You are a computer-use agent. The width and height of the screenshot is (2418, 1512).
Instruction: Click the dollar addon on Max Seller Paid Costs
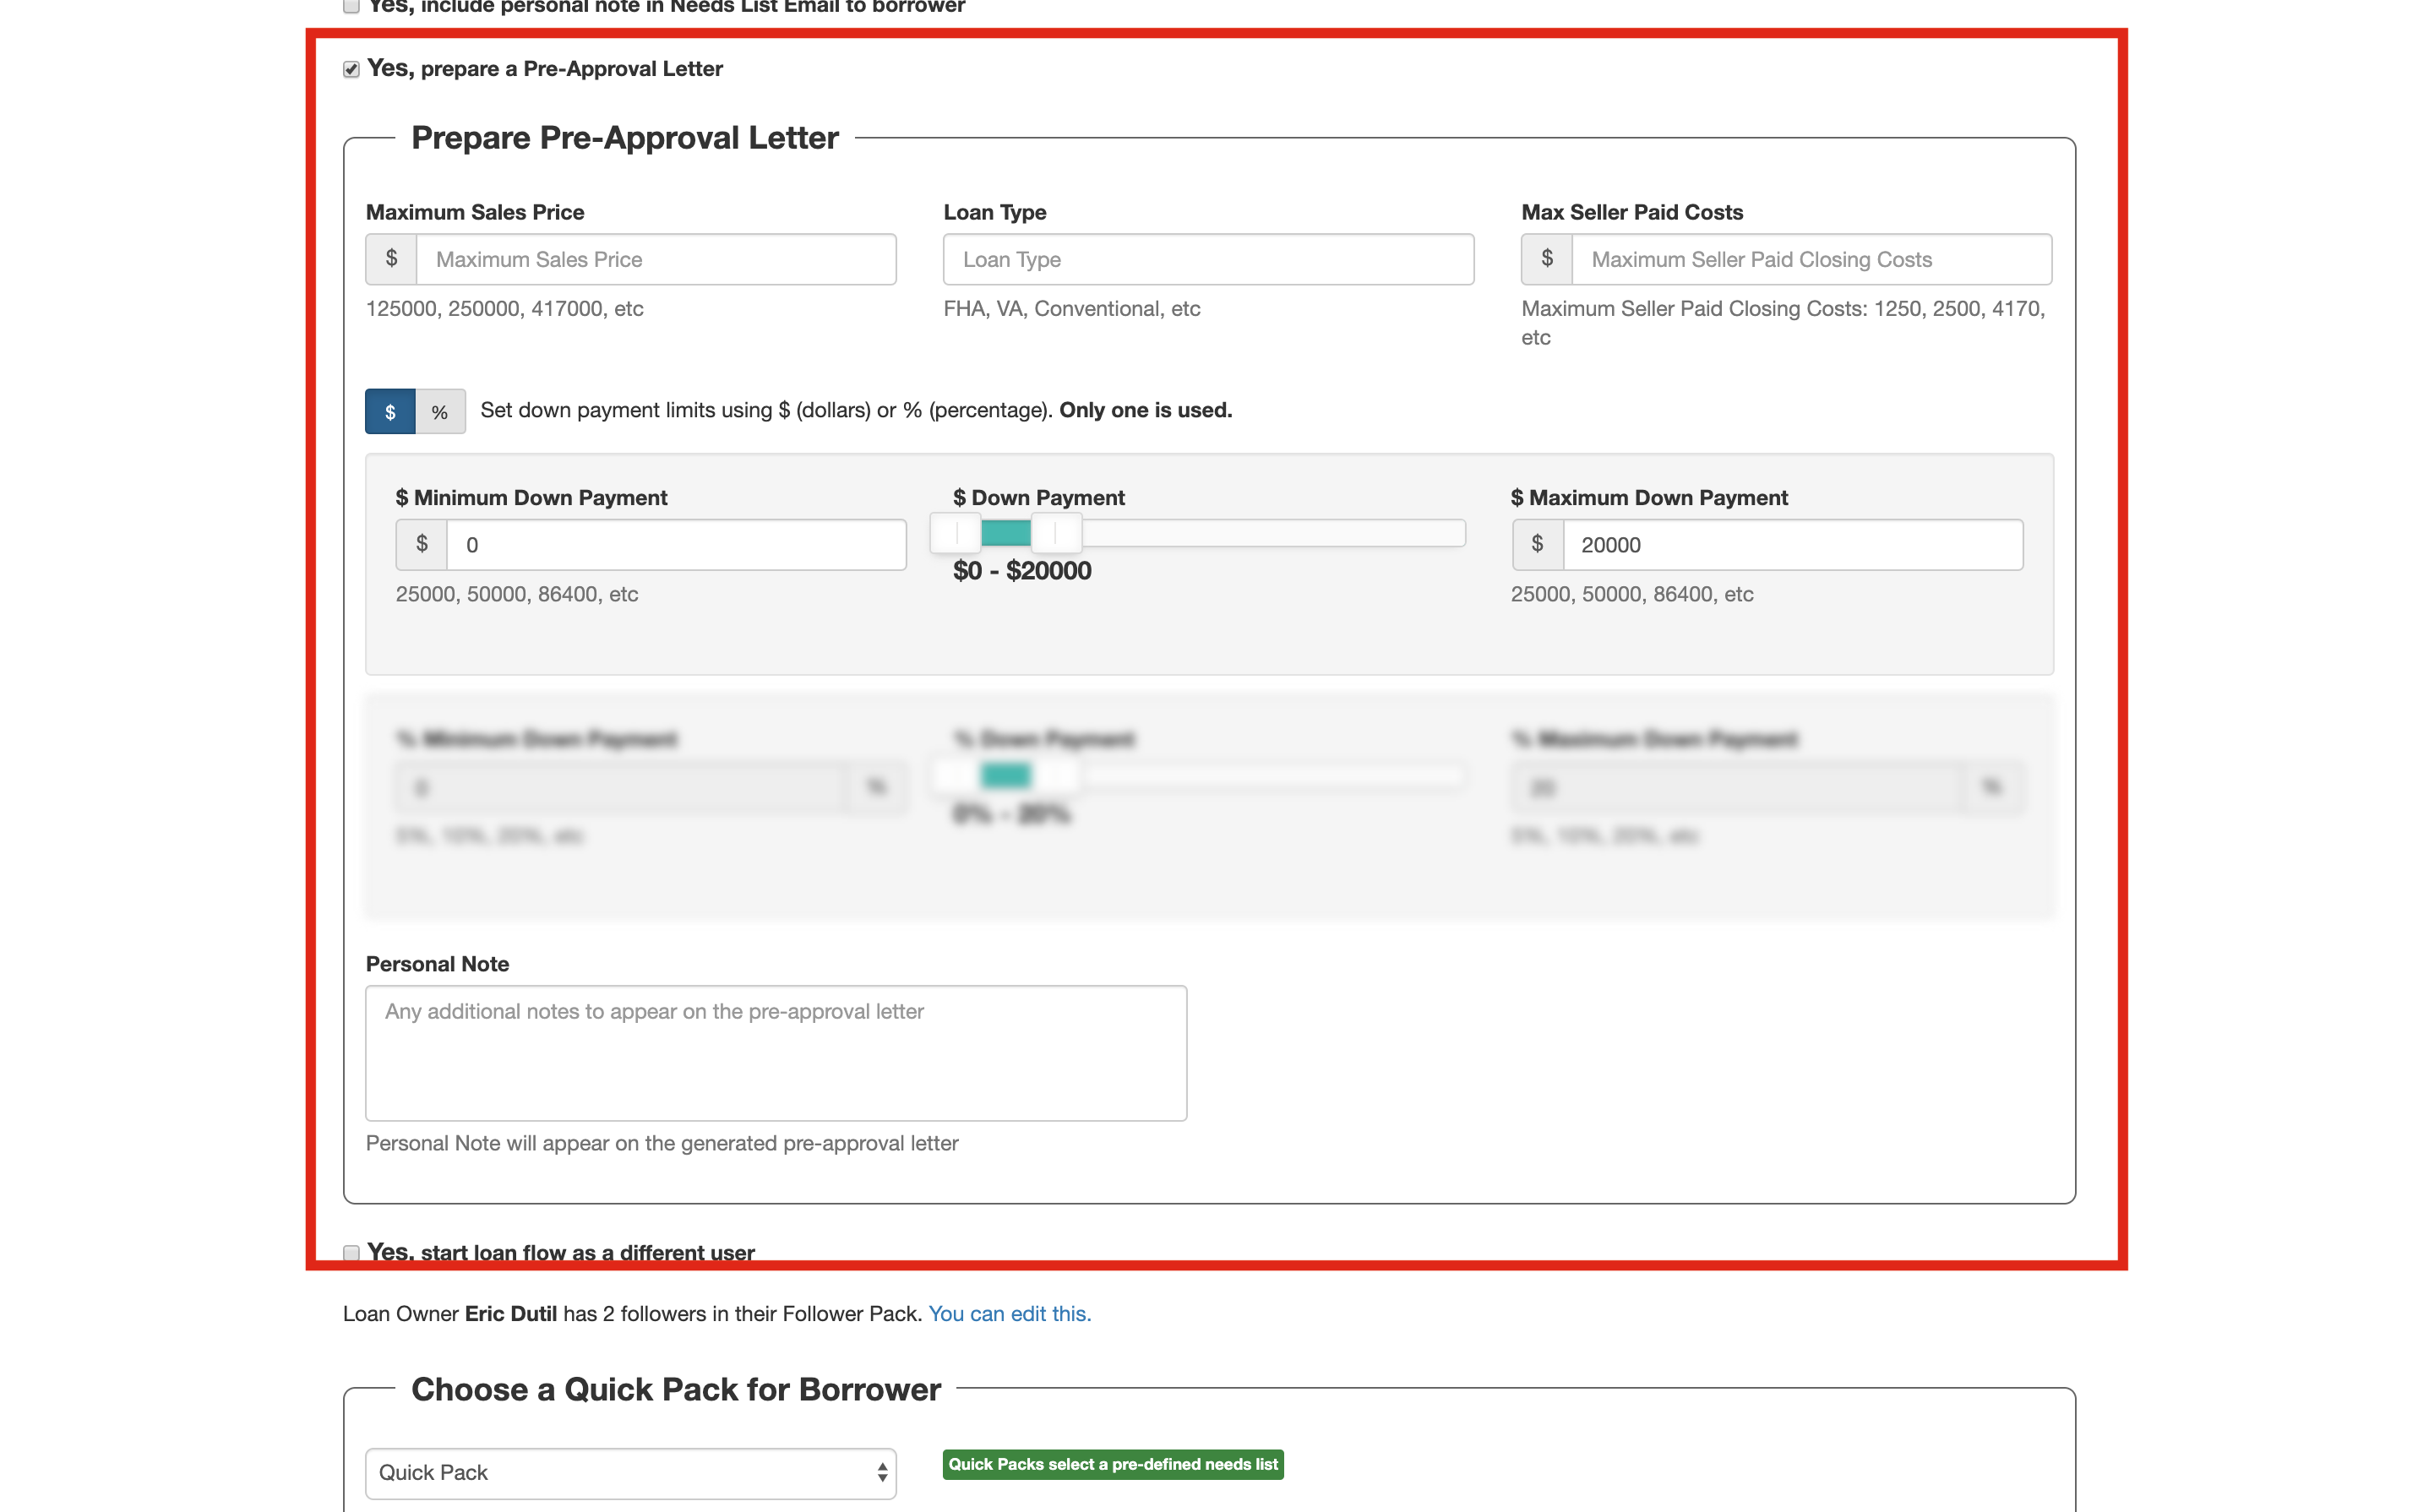pyautogui.click(x=1546, y=259)
